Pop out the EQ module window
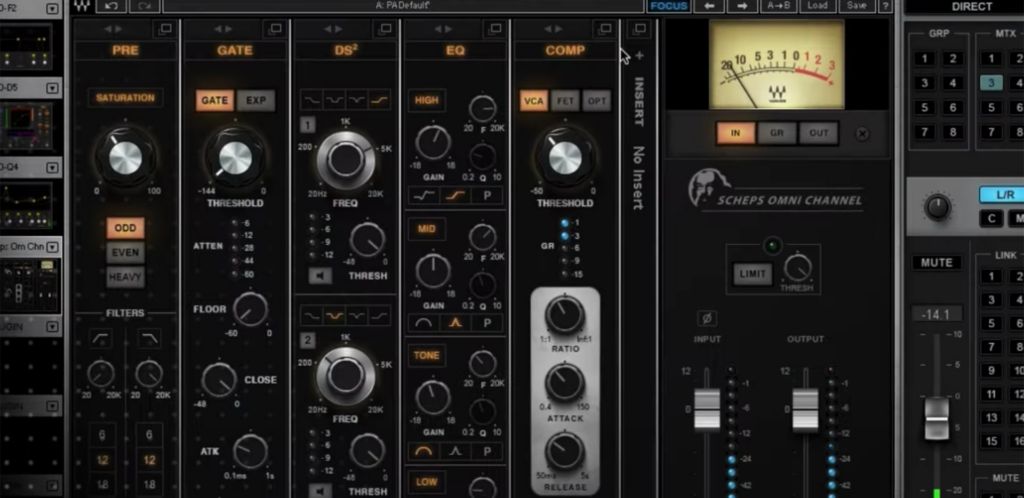This screenshot has height=498, width=1024. click(494, 29)
